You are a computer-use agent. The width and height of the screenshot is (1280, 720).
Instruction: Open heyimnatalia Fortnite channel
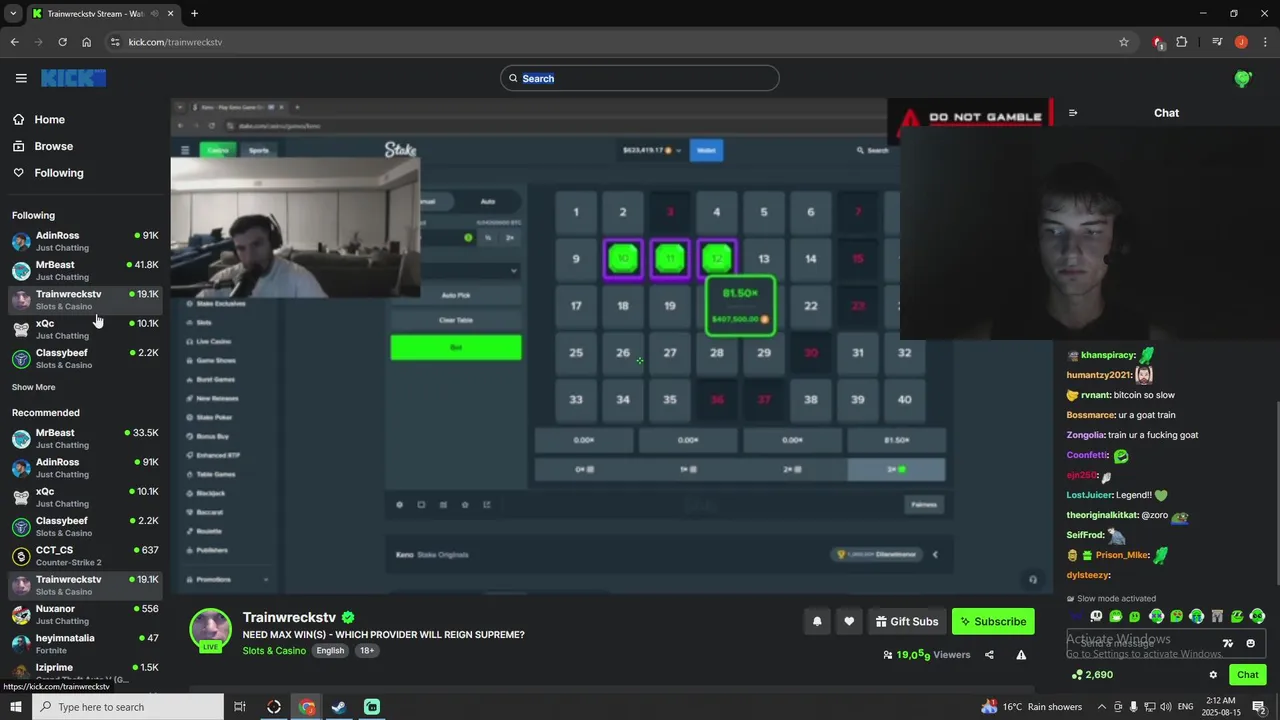point(85,643)
